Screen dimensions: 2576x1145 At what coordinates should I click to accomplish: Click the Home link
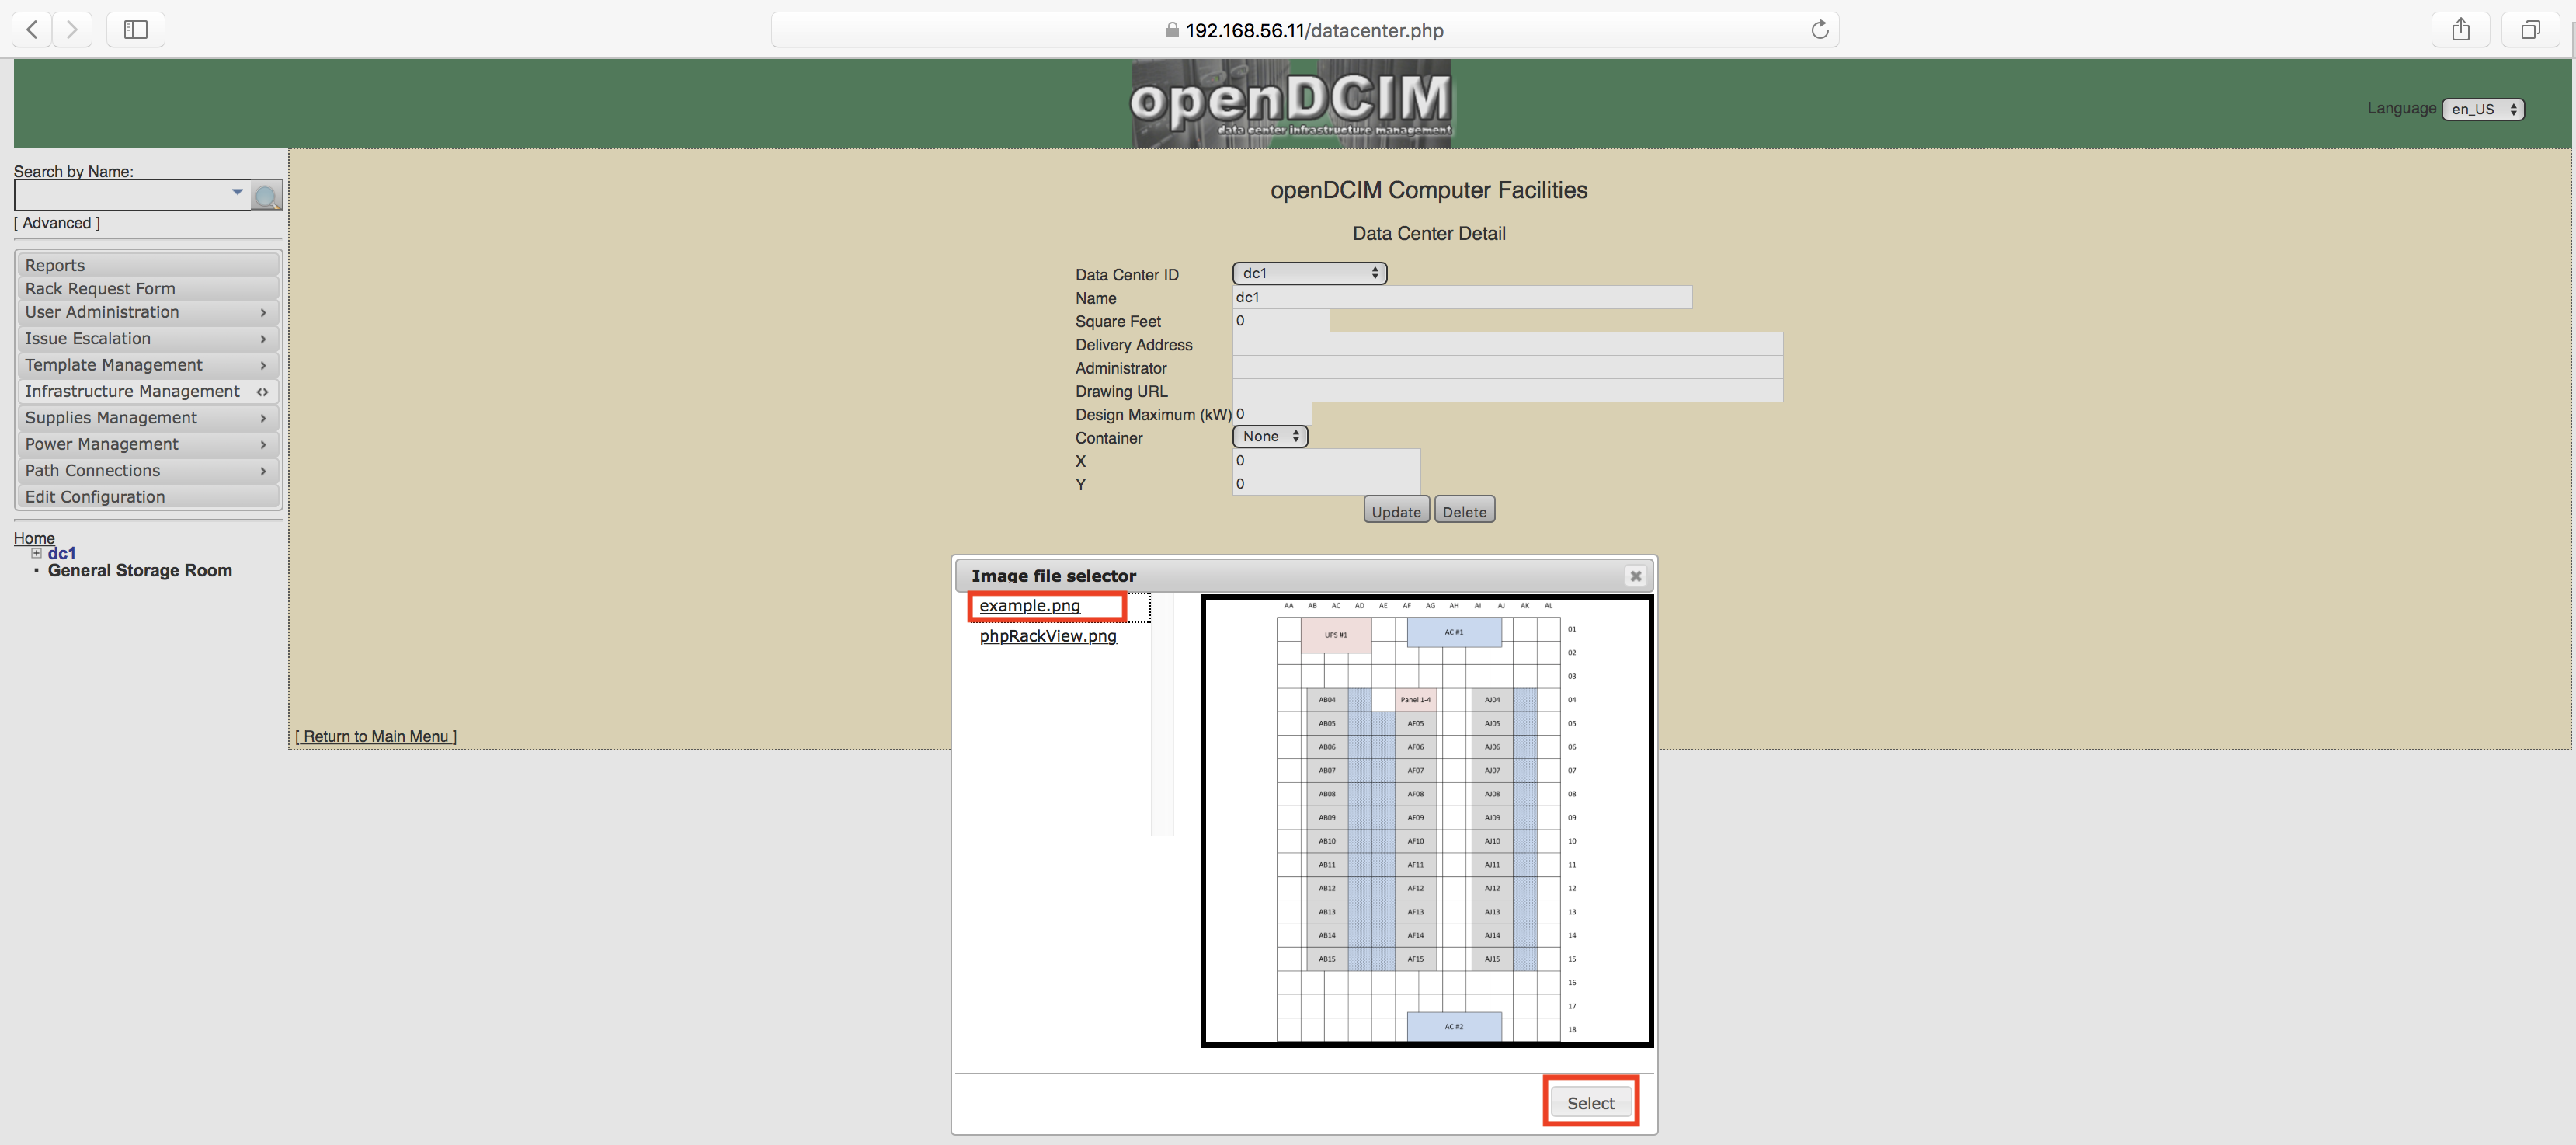pyautogui.click(x=34, y=538)
